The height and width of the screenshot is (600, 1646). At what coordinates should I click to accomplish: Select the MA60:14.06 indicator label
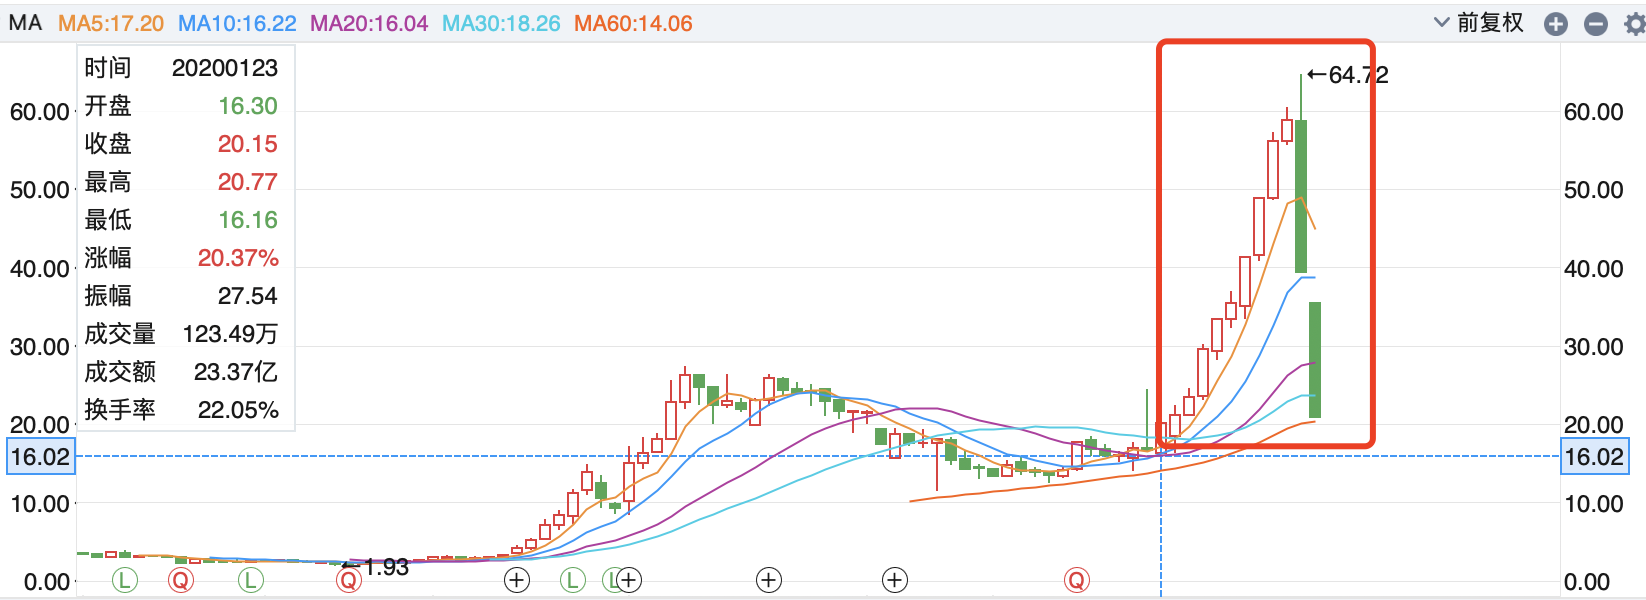pyautogui.click(x=633, y=23)
